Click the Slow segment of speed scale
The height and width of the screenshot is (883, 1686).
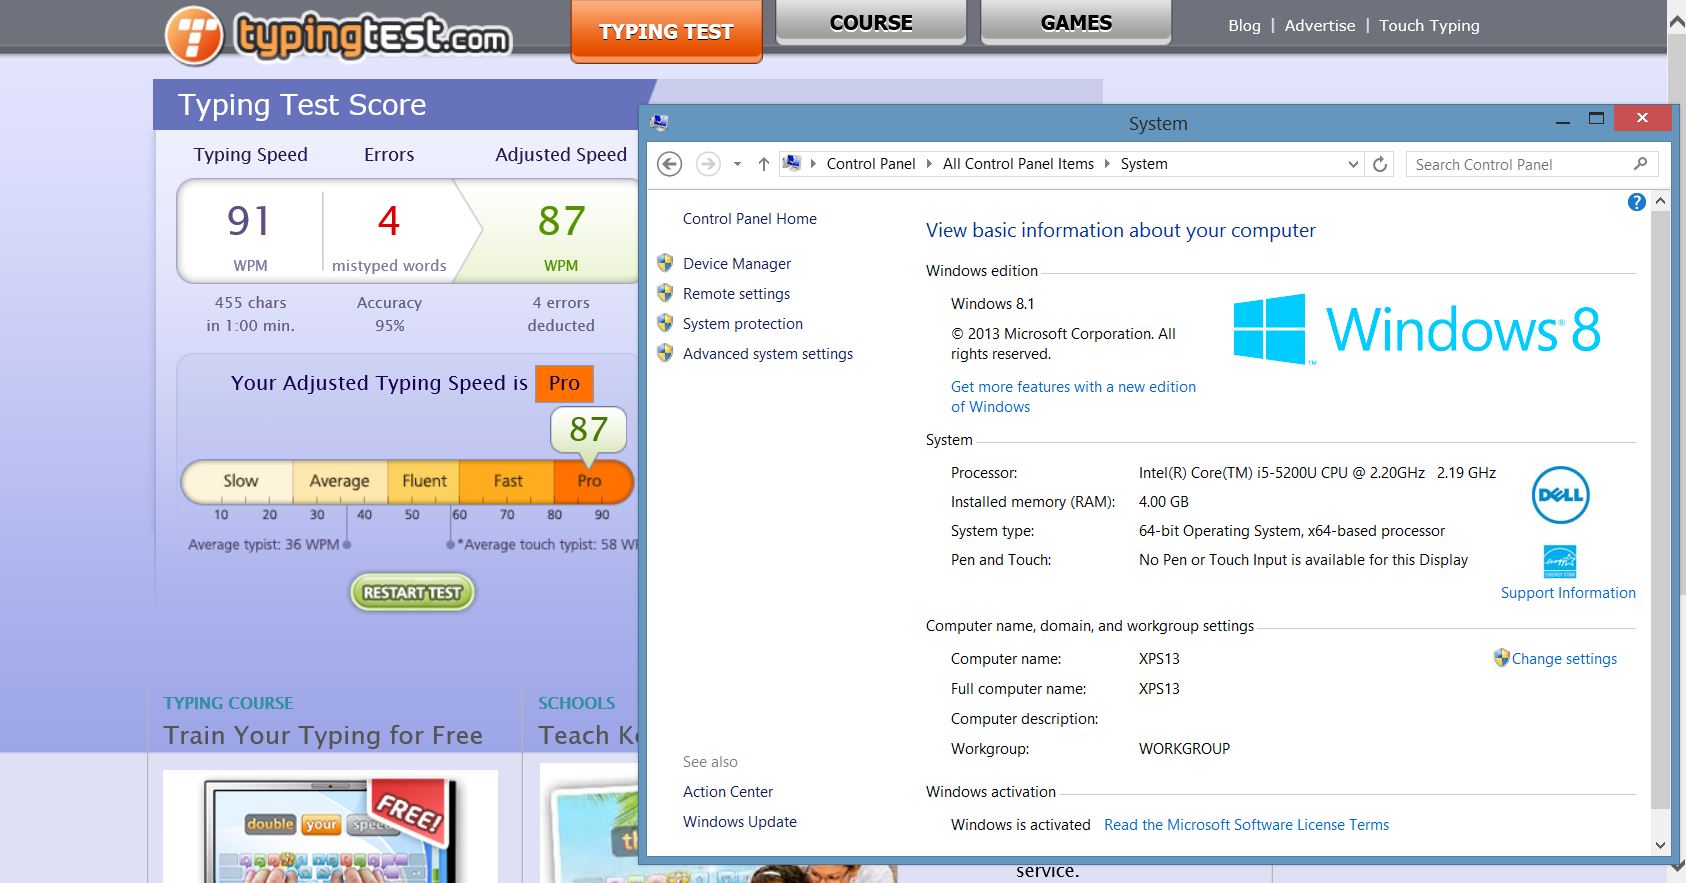pyautogui.click(x=238, y=481)
